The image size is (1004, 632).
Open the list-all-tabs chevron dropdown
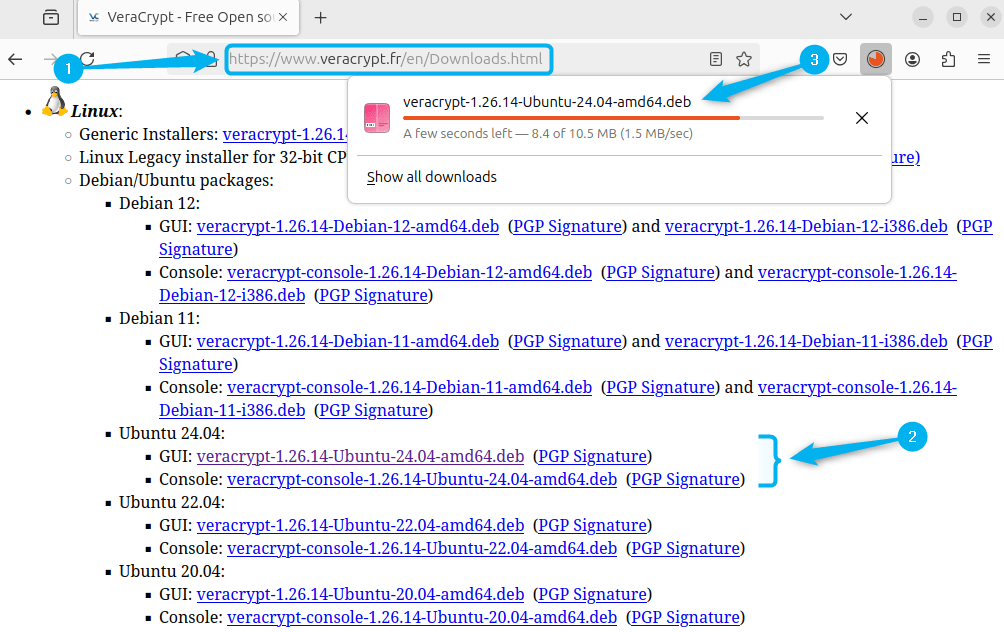846,18
